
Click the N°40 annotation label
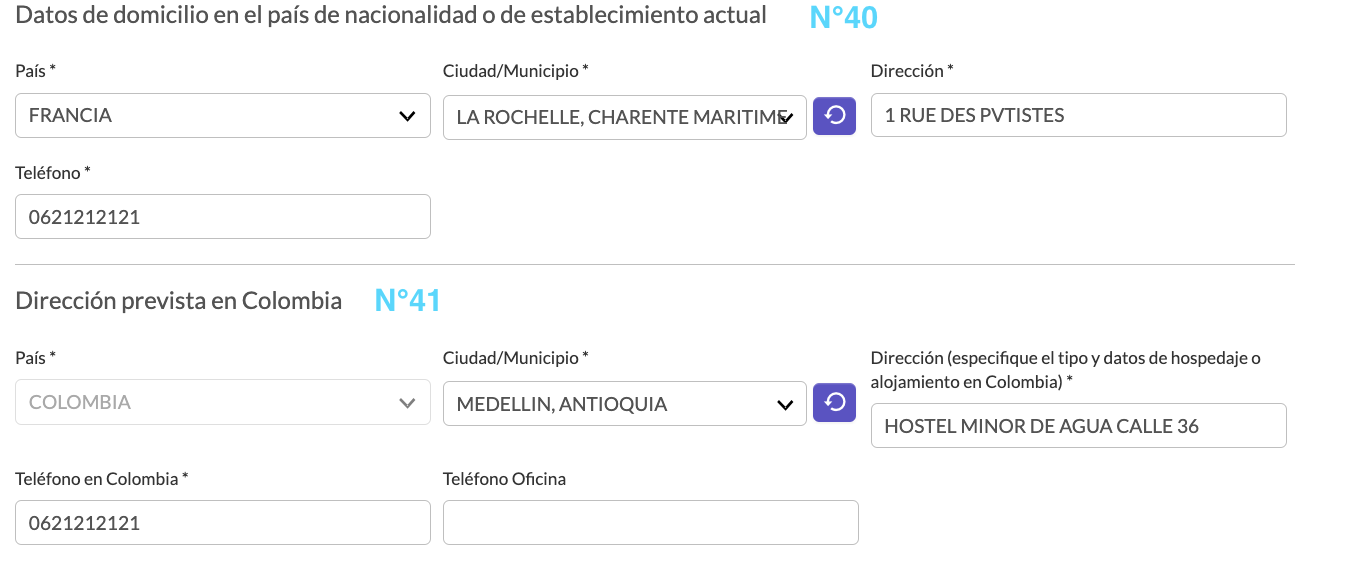(843, 17)
